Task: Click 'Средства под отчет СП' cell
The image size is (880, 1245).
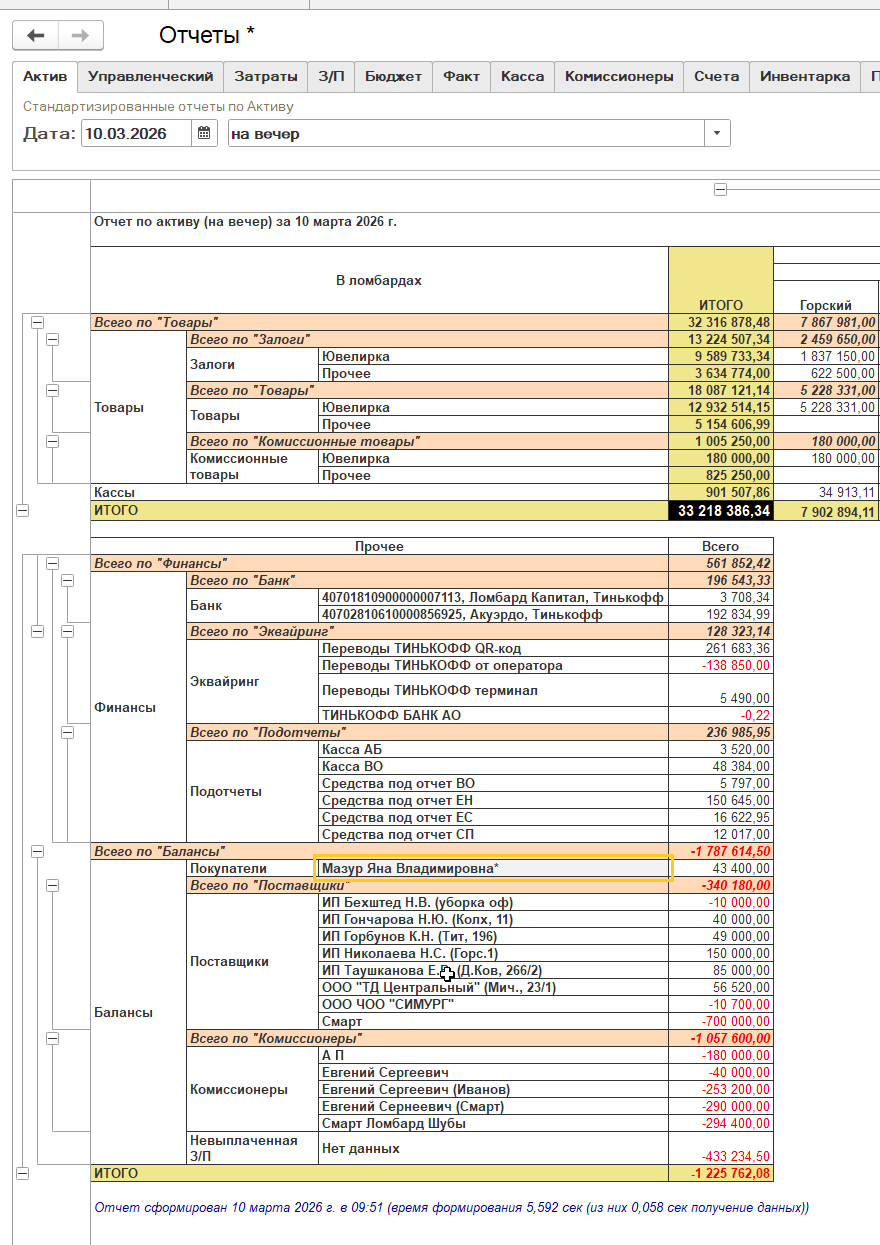Action: pyautogui.click(x=493, y=834)
